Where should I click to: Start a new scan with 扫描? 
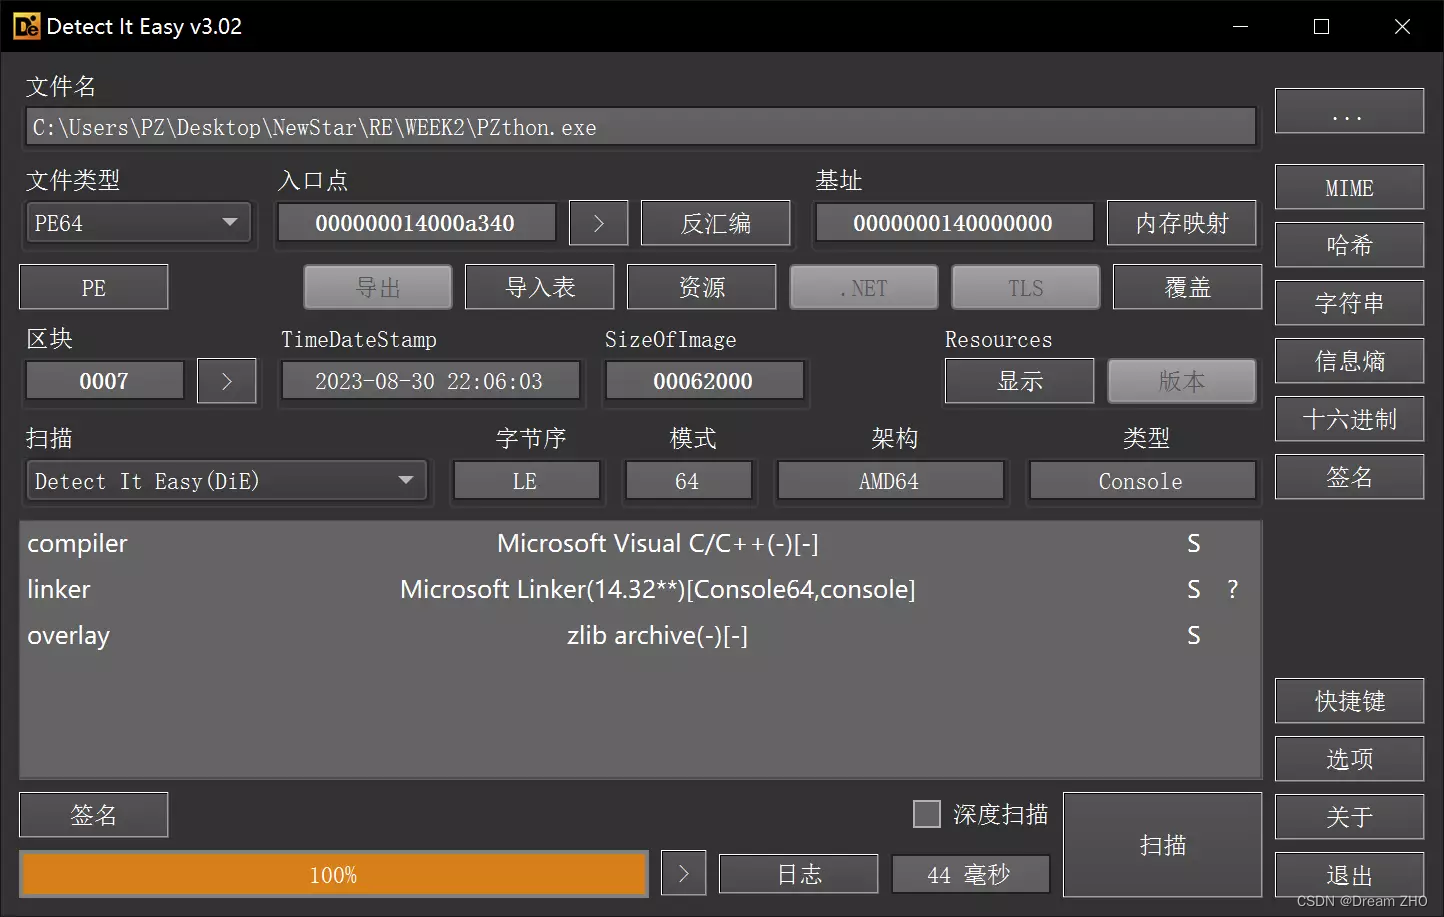click(1162, 845)
